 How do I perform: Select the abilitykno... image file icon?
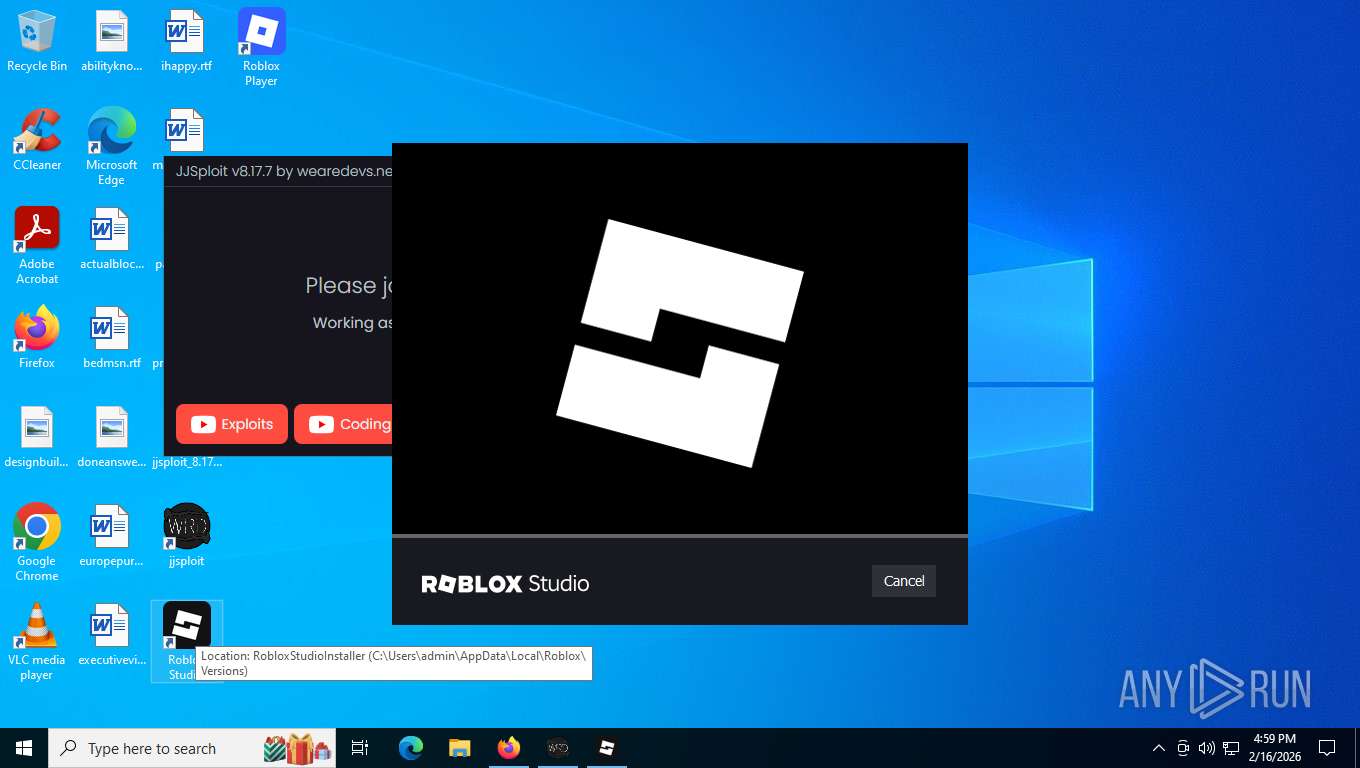(111, 42)
